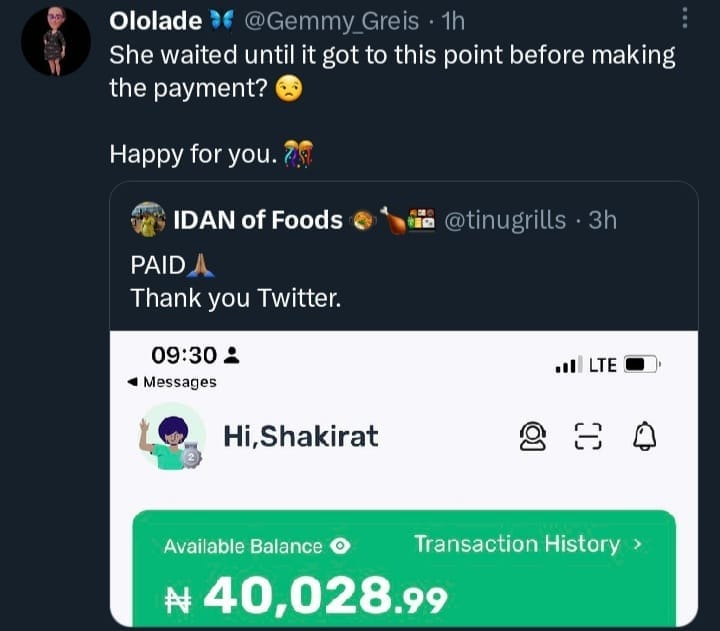
Task: Tap the QR scan icon
Action: (588, 436)
